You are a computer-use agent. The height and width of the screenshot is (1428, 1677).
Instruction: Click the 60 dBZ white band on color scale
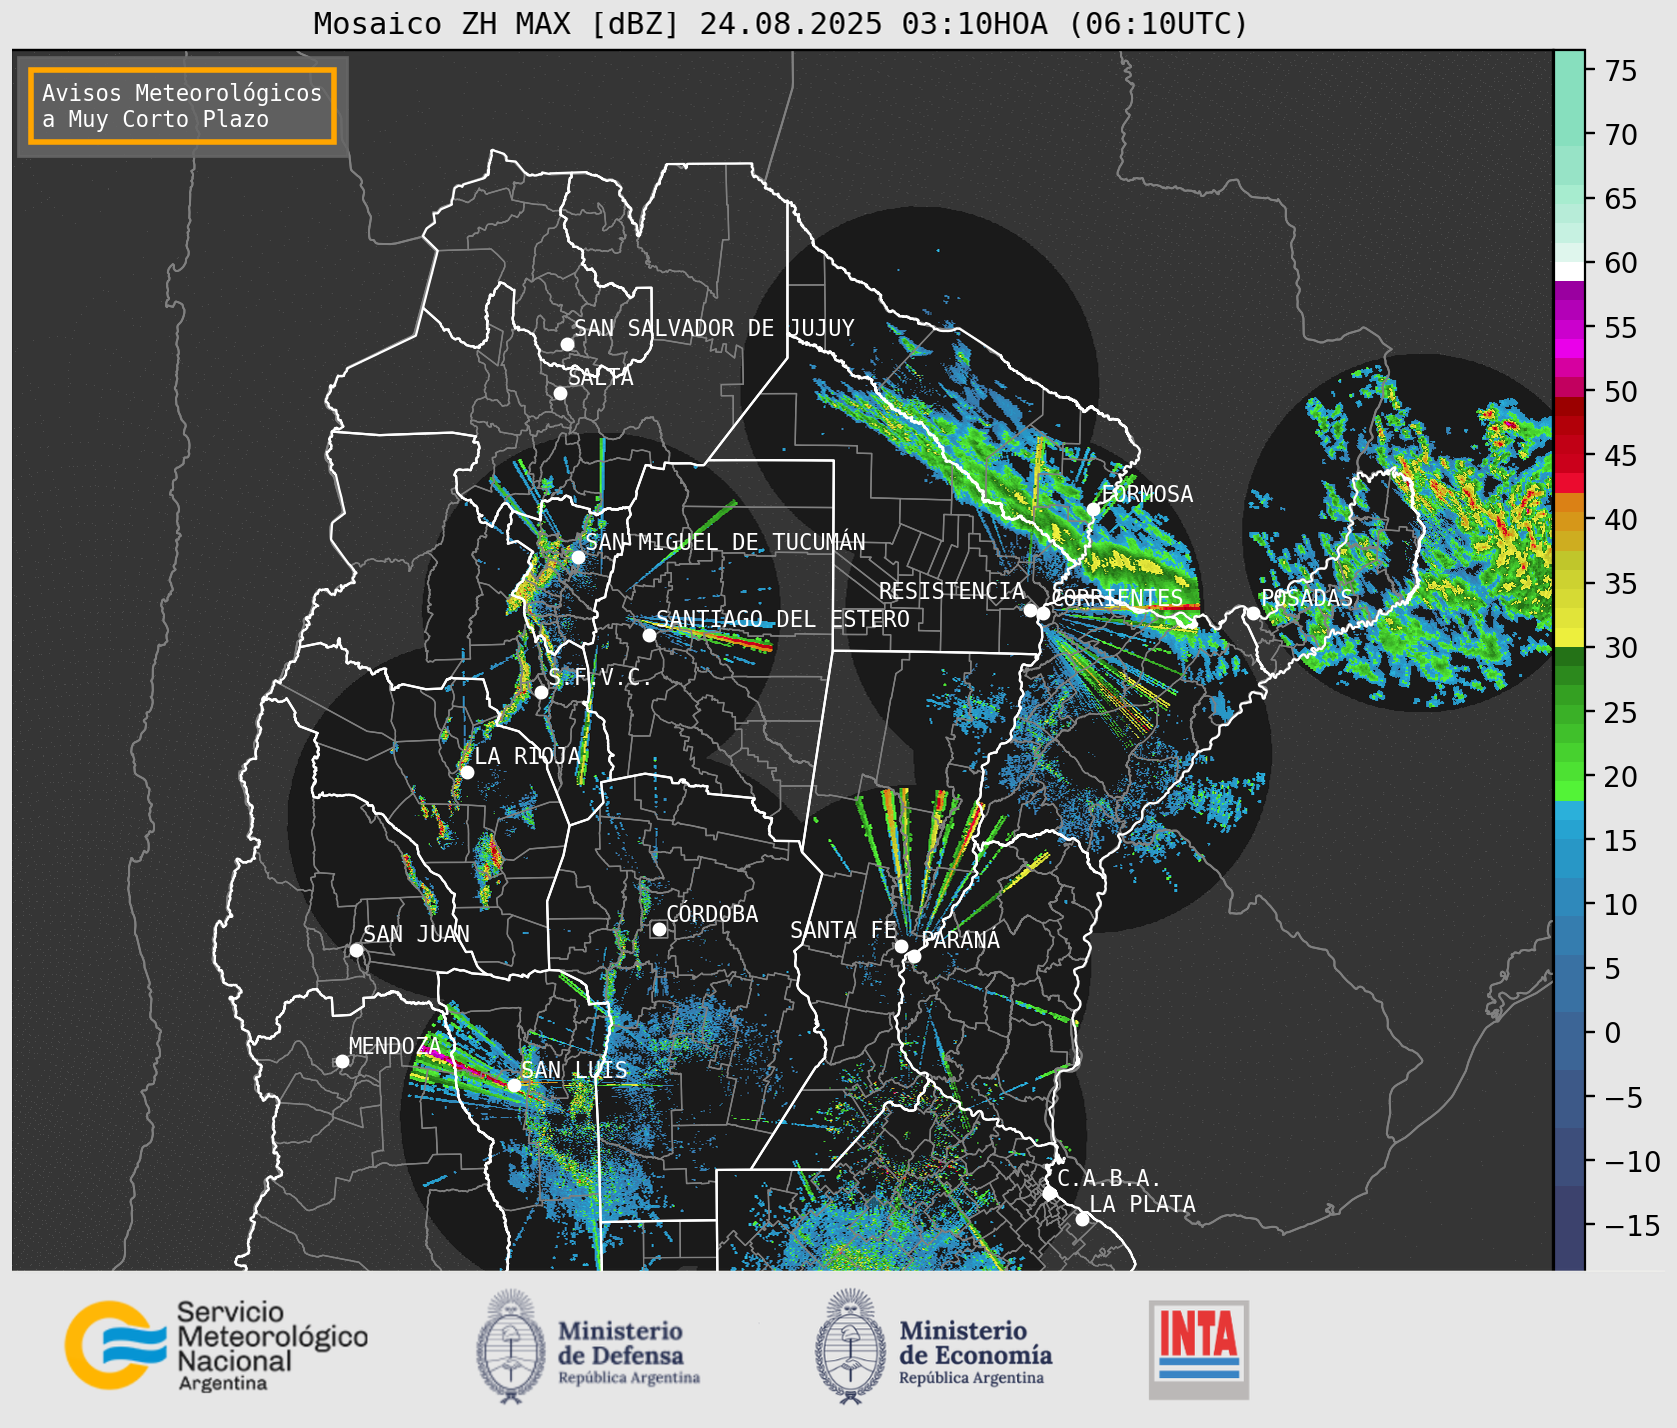coord(1569,271)
